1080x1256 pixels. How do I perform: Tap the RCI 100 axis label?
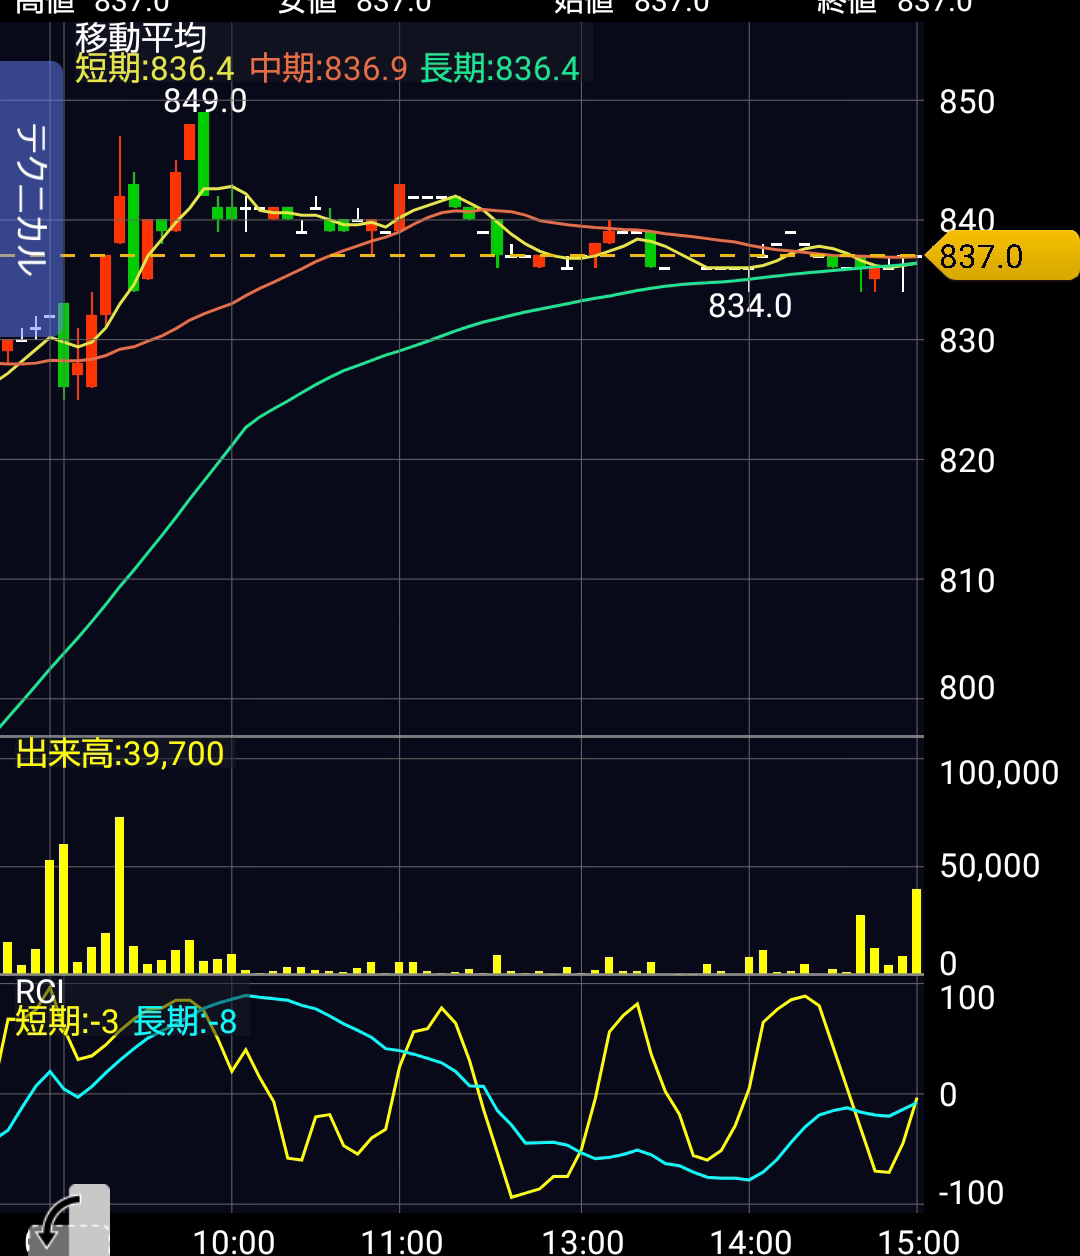pos(967,998)
